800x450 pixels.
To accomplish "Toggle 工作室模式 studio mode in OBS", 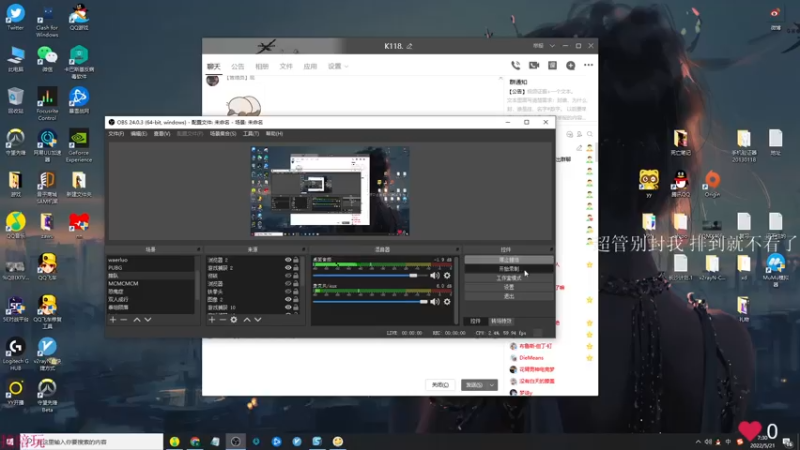I will tap(509, 278).
